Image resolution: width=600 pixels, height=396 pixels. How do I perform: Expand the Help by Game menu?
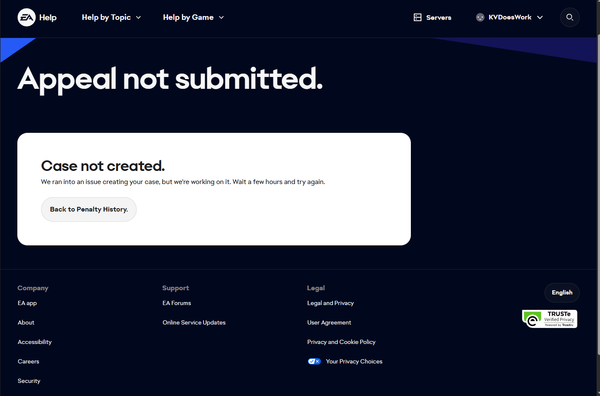click(x=193, y=17)
